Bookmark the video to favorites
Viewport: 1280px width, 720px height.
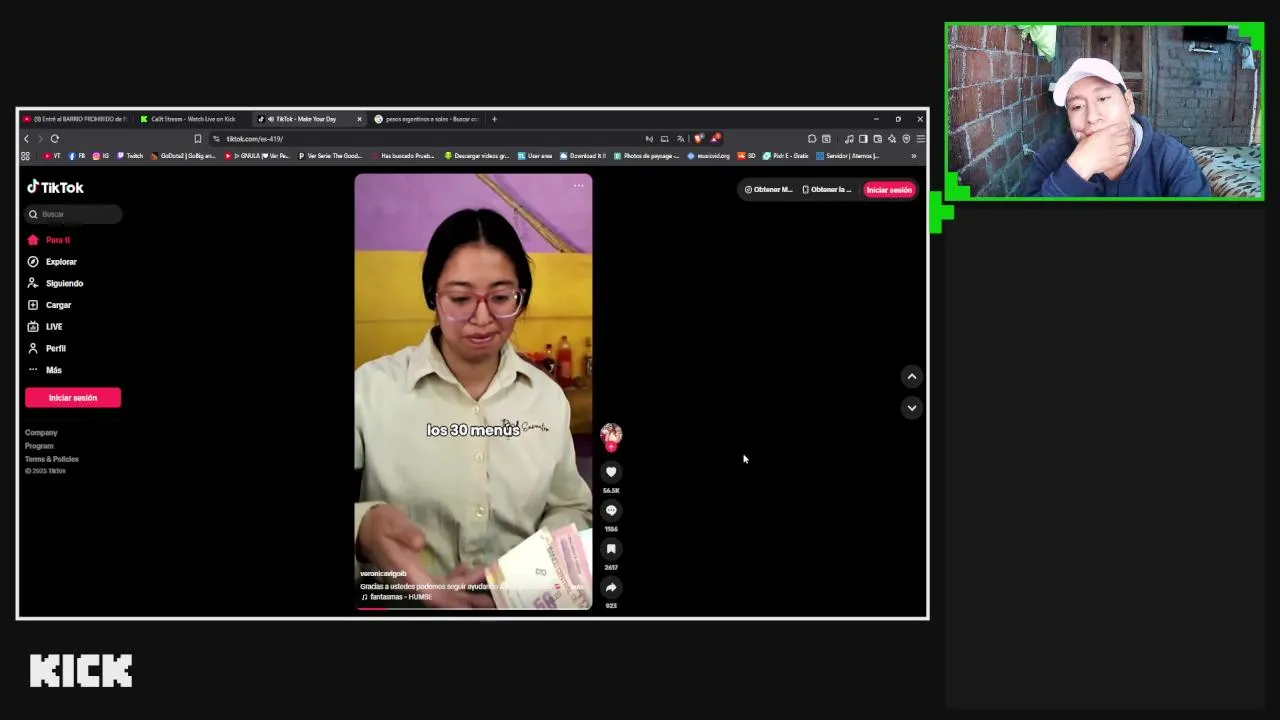[x=611, y=549]
